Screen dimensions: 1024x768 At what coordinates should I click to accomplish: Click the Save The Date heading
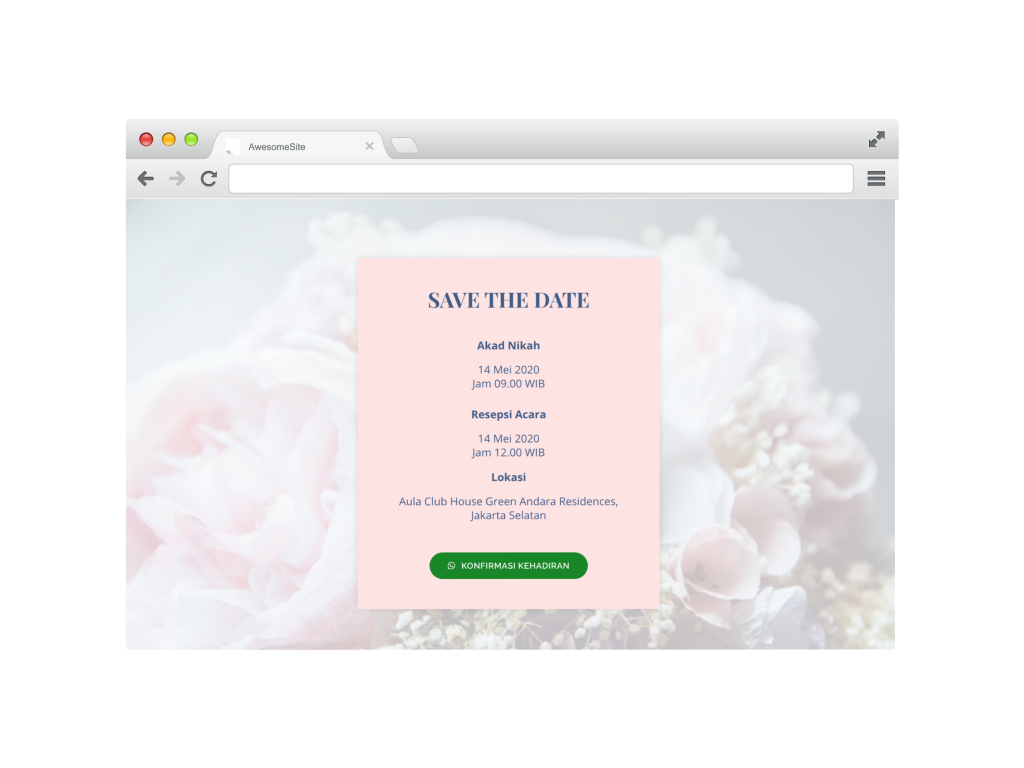click(x=509, y=300)
